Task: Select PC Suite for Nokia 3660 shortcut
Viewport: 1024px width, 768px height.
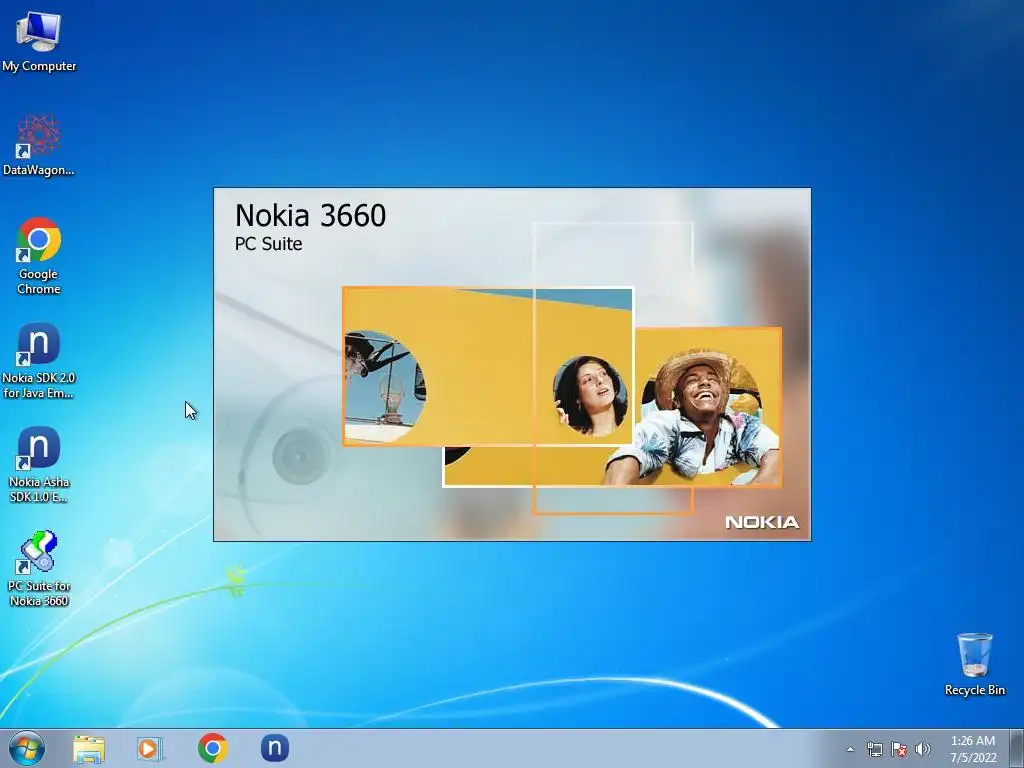Action: click(39, 568)
